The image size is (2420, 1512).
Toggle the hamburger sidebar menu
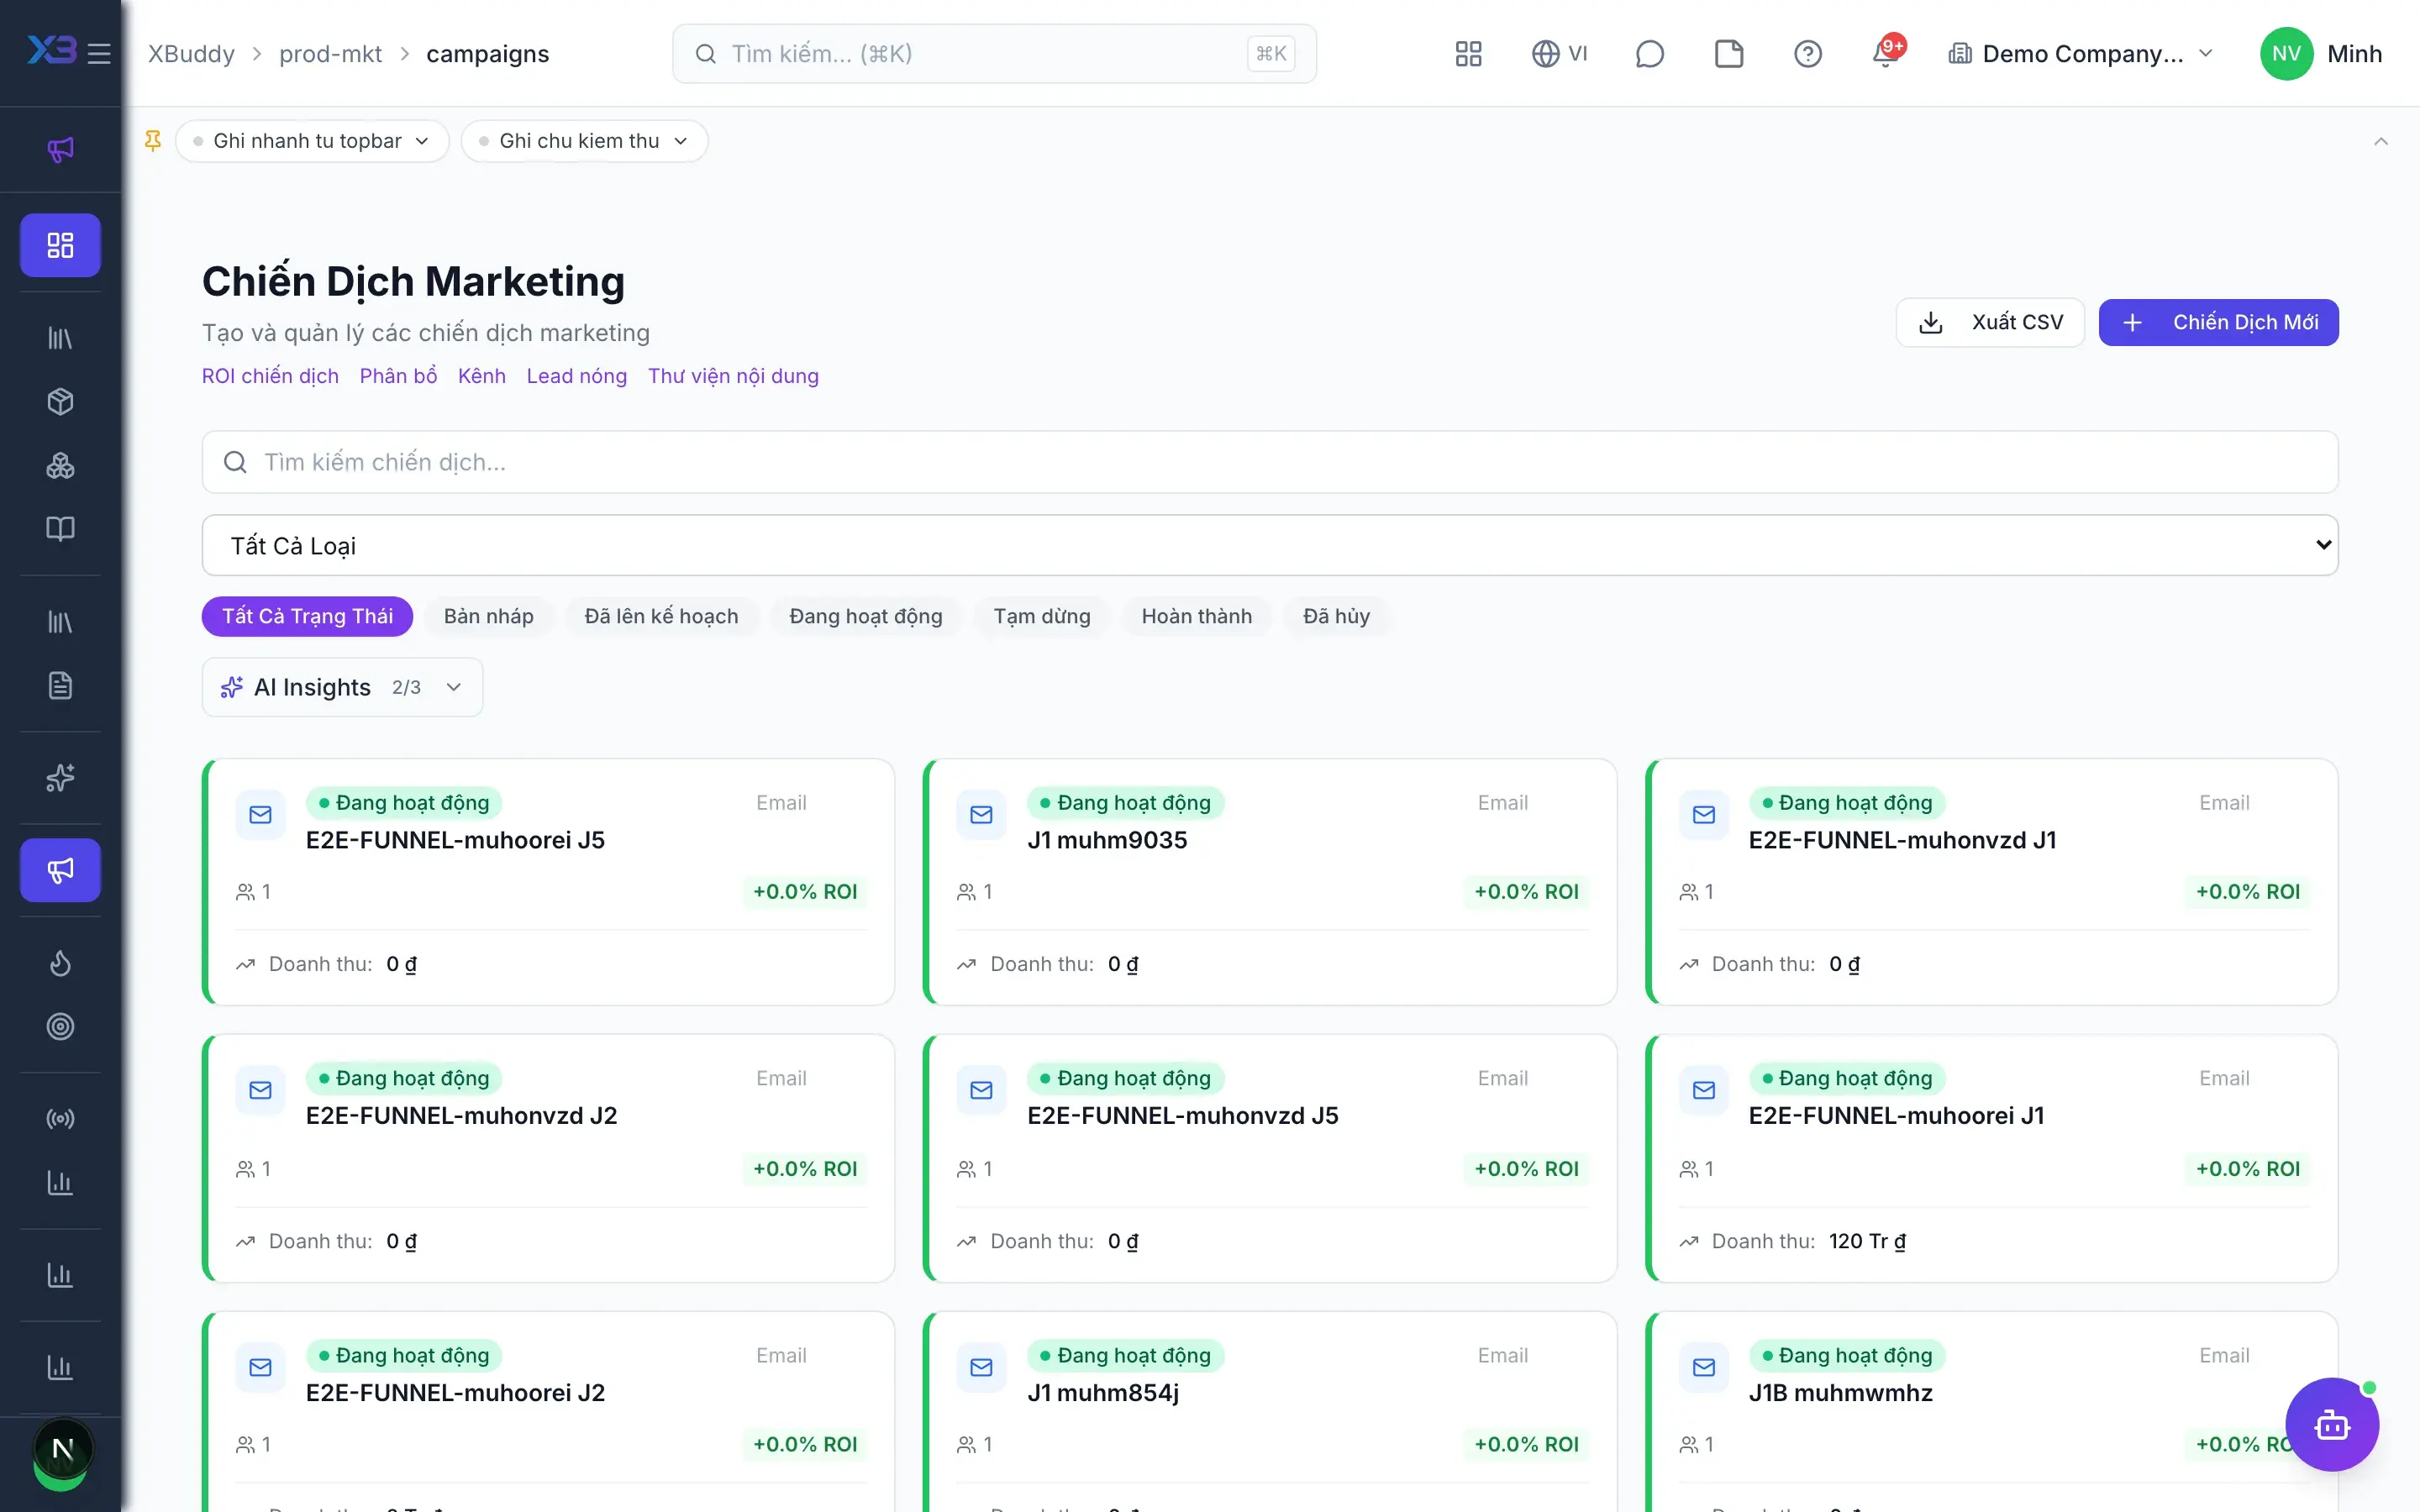pyautogui.click(x=99, y=53)
